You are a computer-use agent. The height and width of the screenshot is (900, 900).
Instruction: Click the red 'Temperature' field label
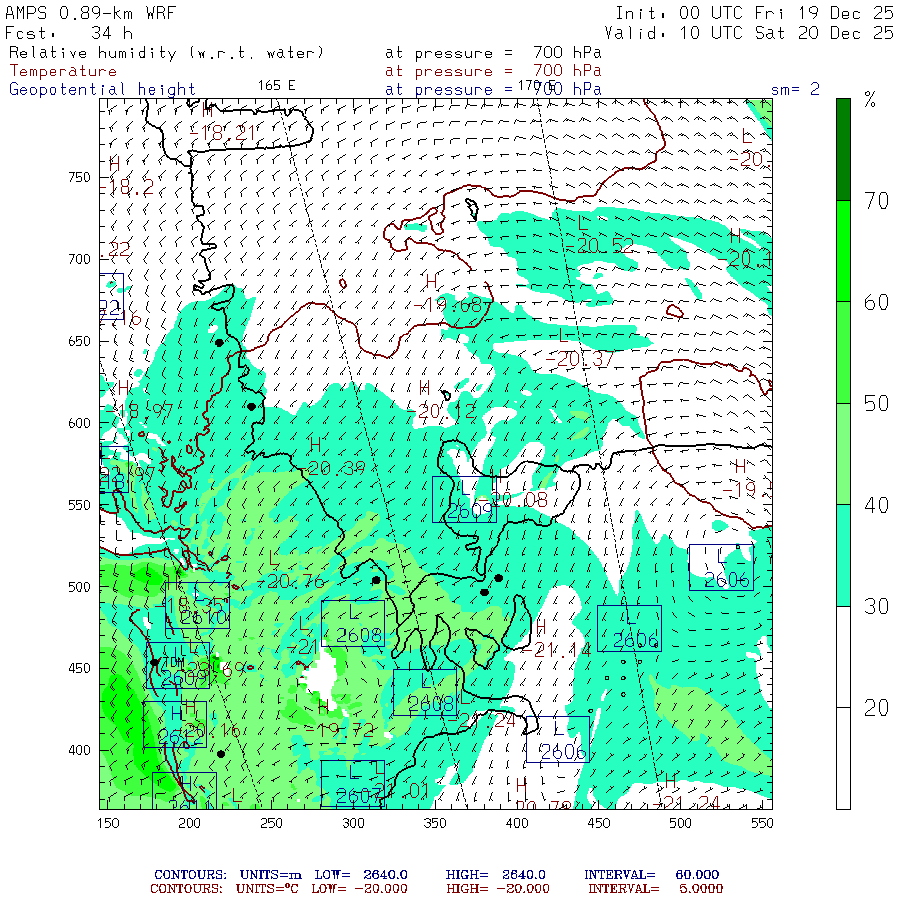(63, 71)
